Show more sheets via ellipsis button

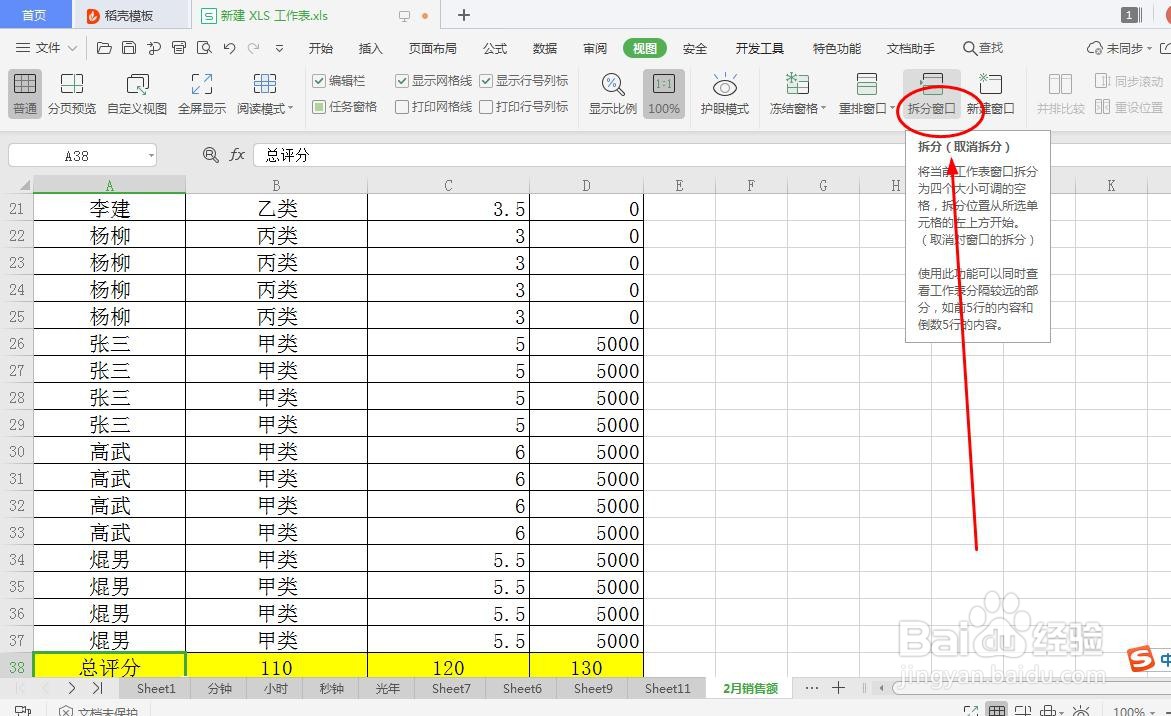[x=812, y=688]
